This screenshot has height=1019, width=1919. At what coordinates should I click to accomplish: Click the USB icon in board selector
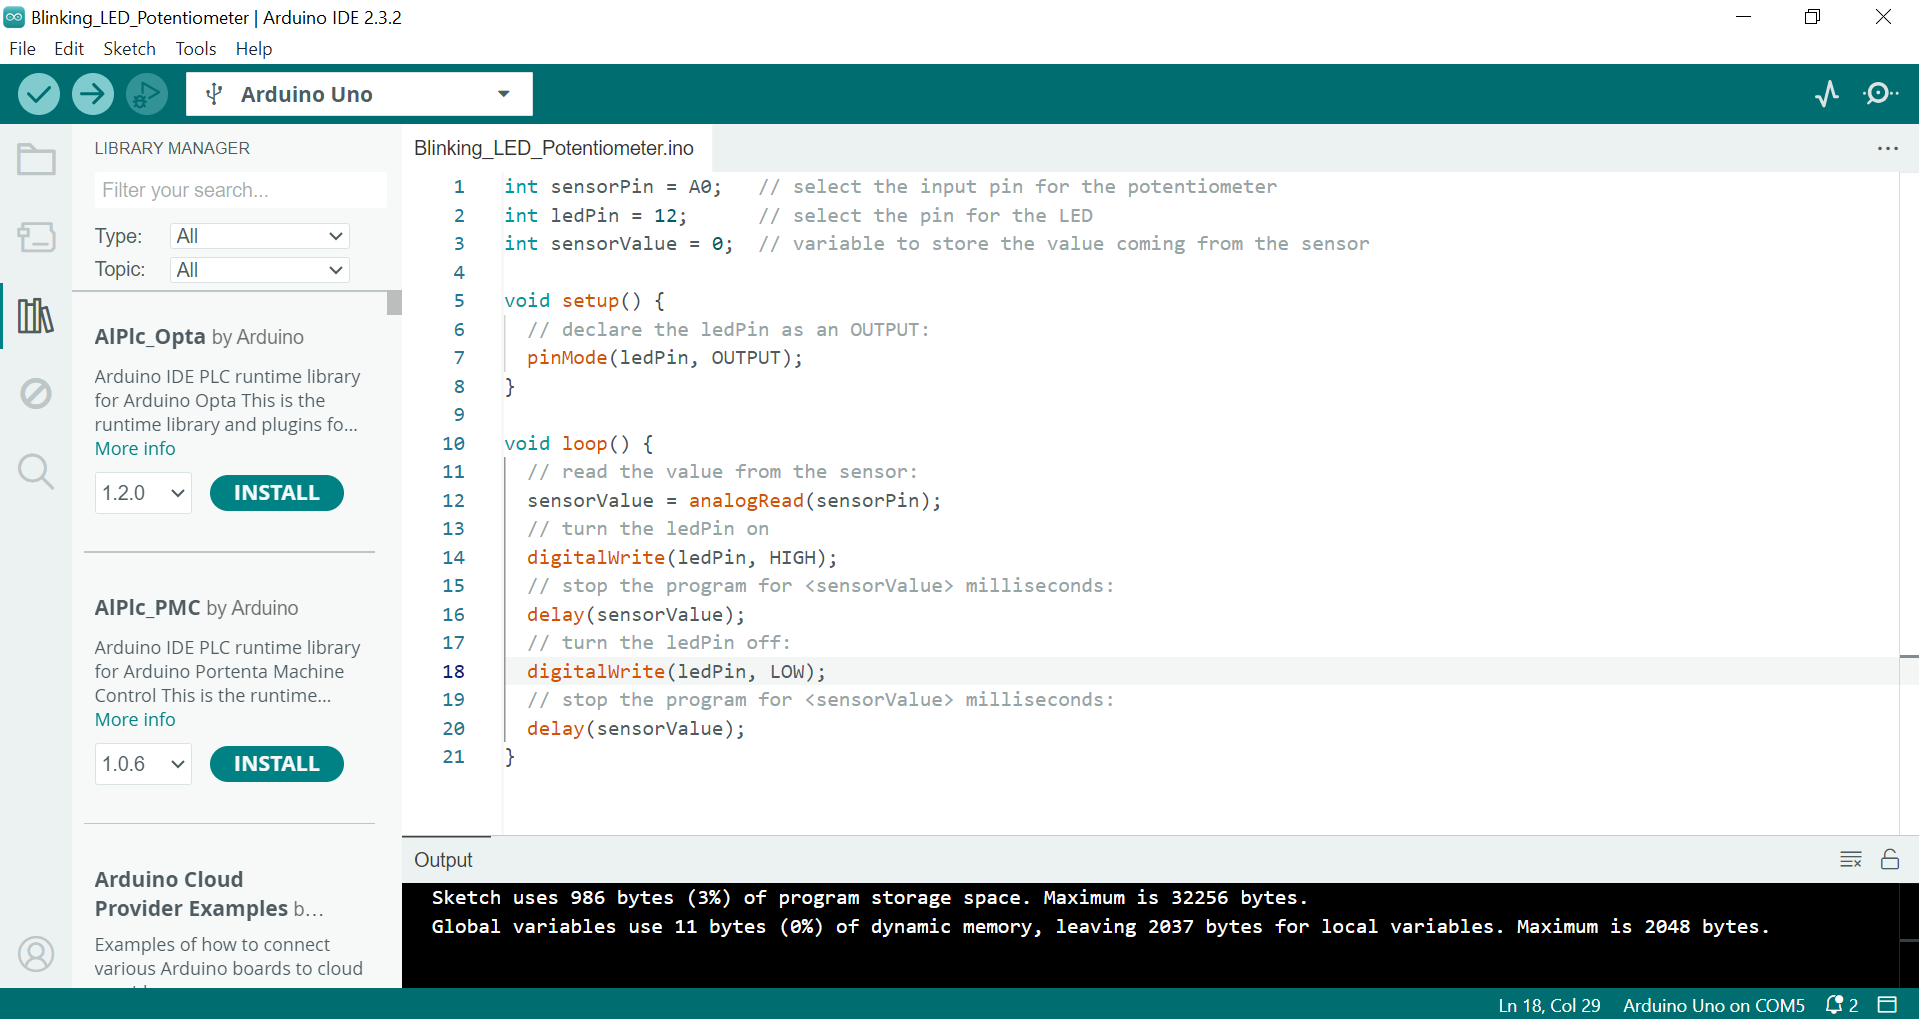point(213,94)
